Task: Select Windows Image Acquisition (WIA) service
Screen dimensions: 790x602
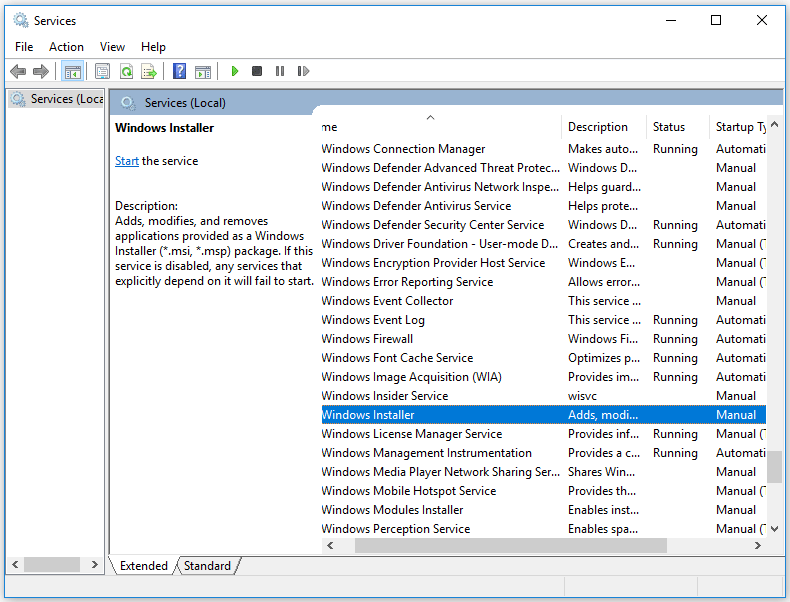Action: [x=544, y=377]
